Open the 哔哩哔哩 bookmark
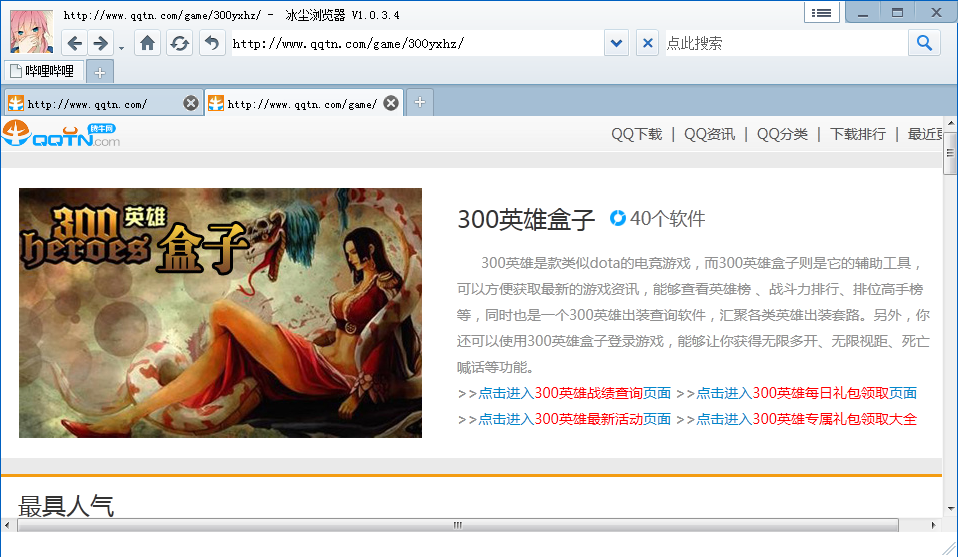 [x=43, y=71]
